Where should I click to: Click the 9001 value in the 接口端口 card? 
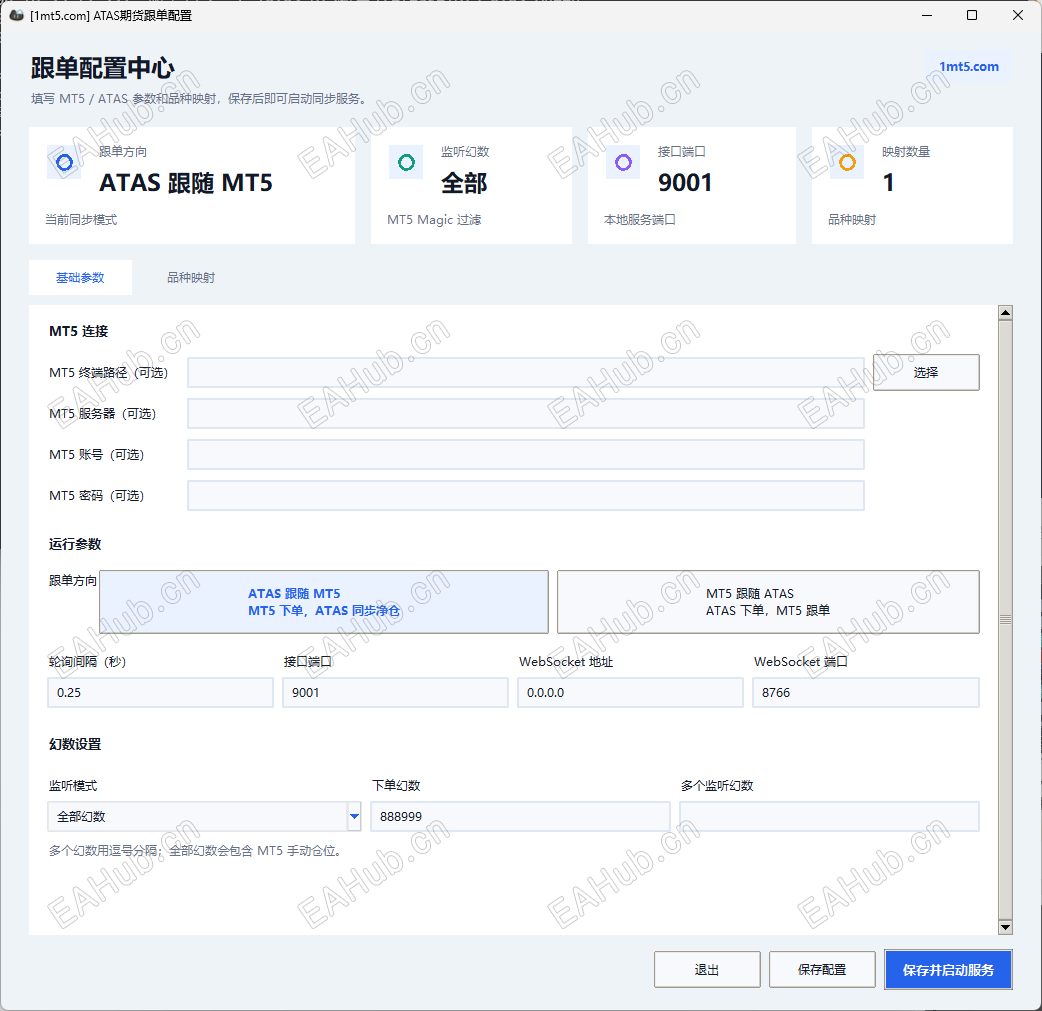[x=685, y=183]
